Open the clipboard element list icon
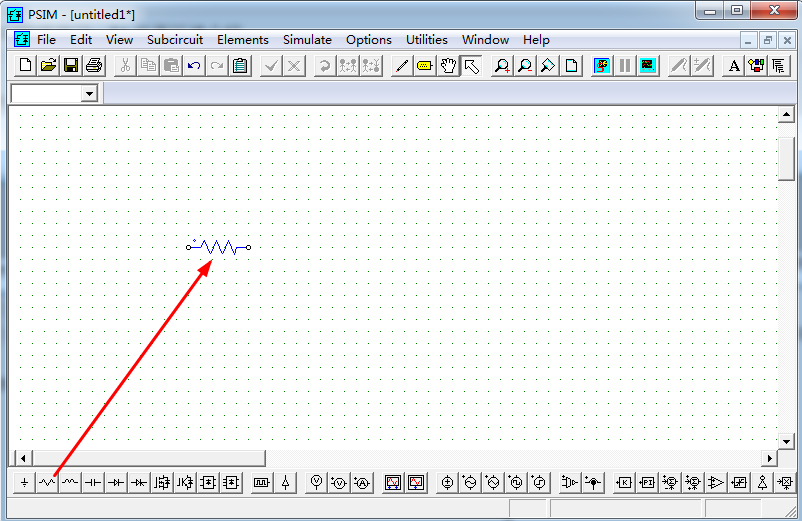The image size is (802, 521). pos(240,65)
